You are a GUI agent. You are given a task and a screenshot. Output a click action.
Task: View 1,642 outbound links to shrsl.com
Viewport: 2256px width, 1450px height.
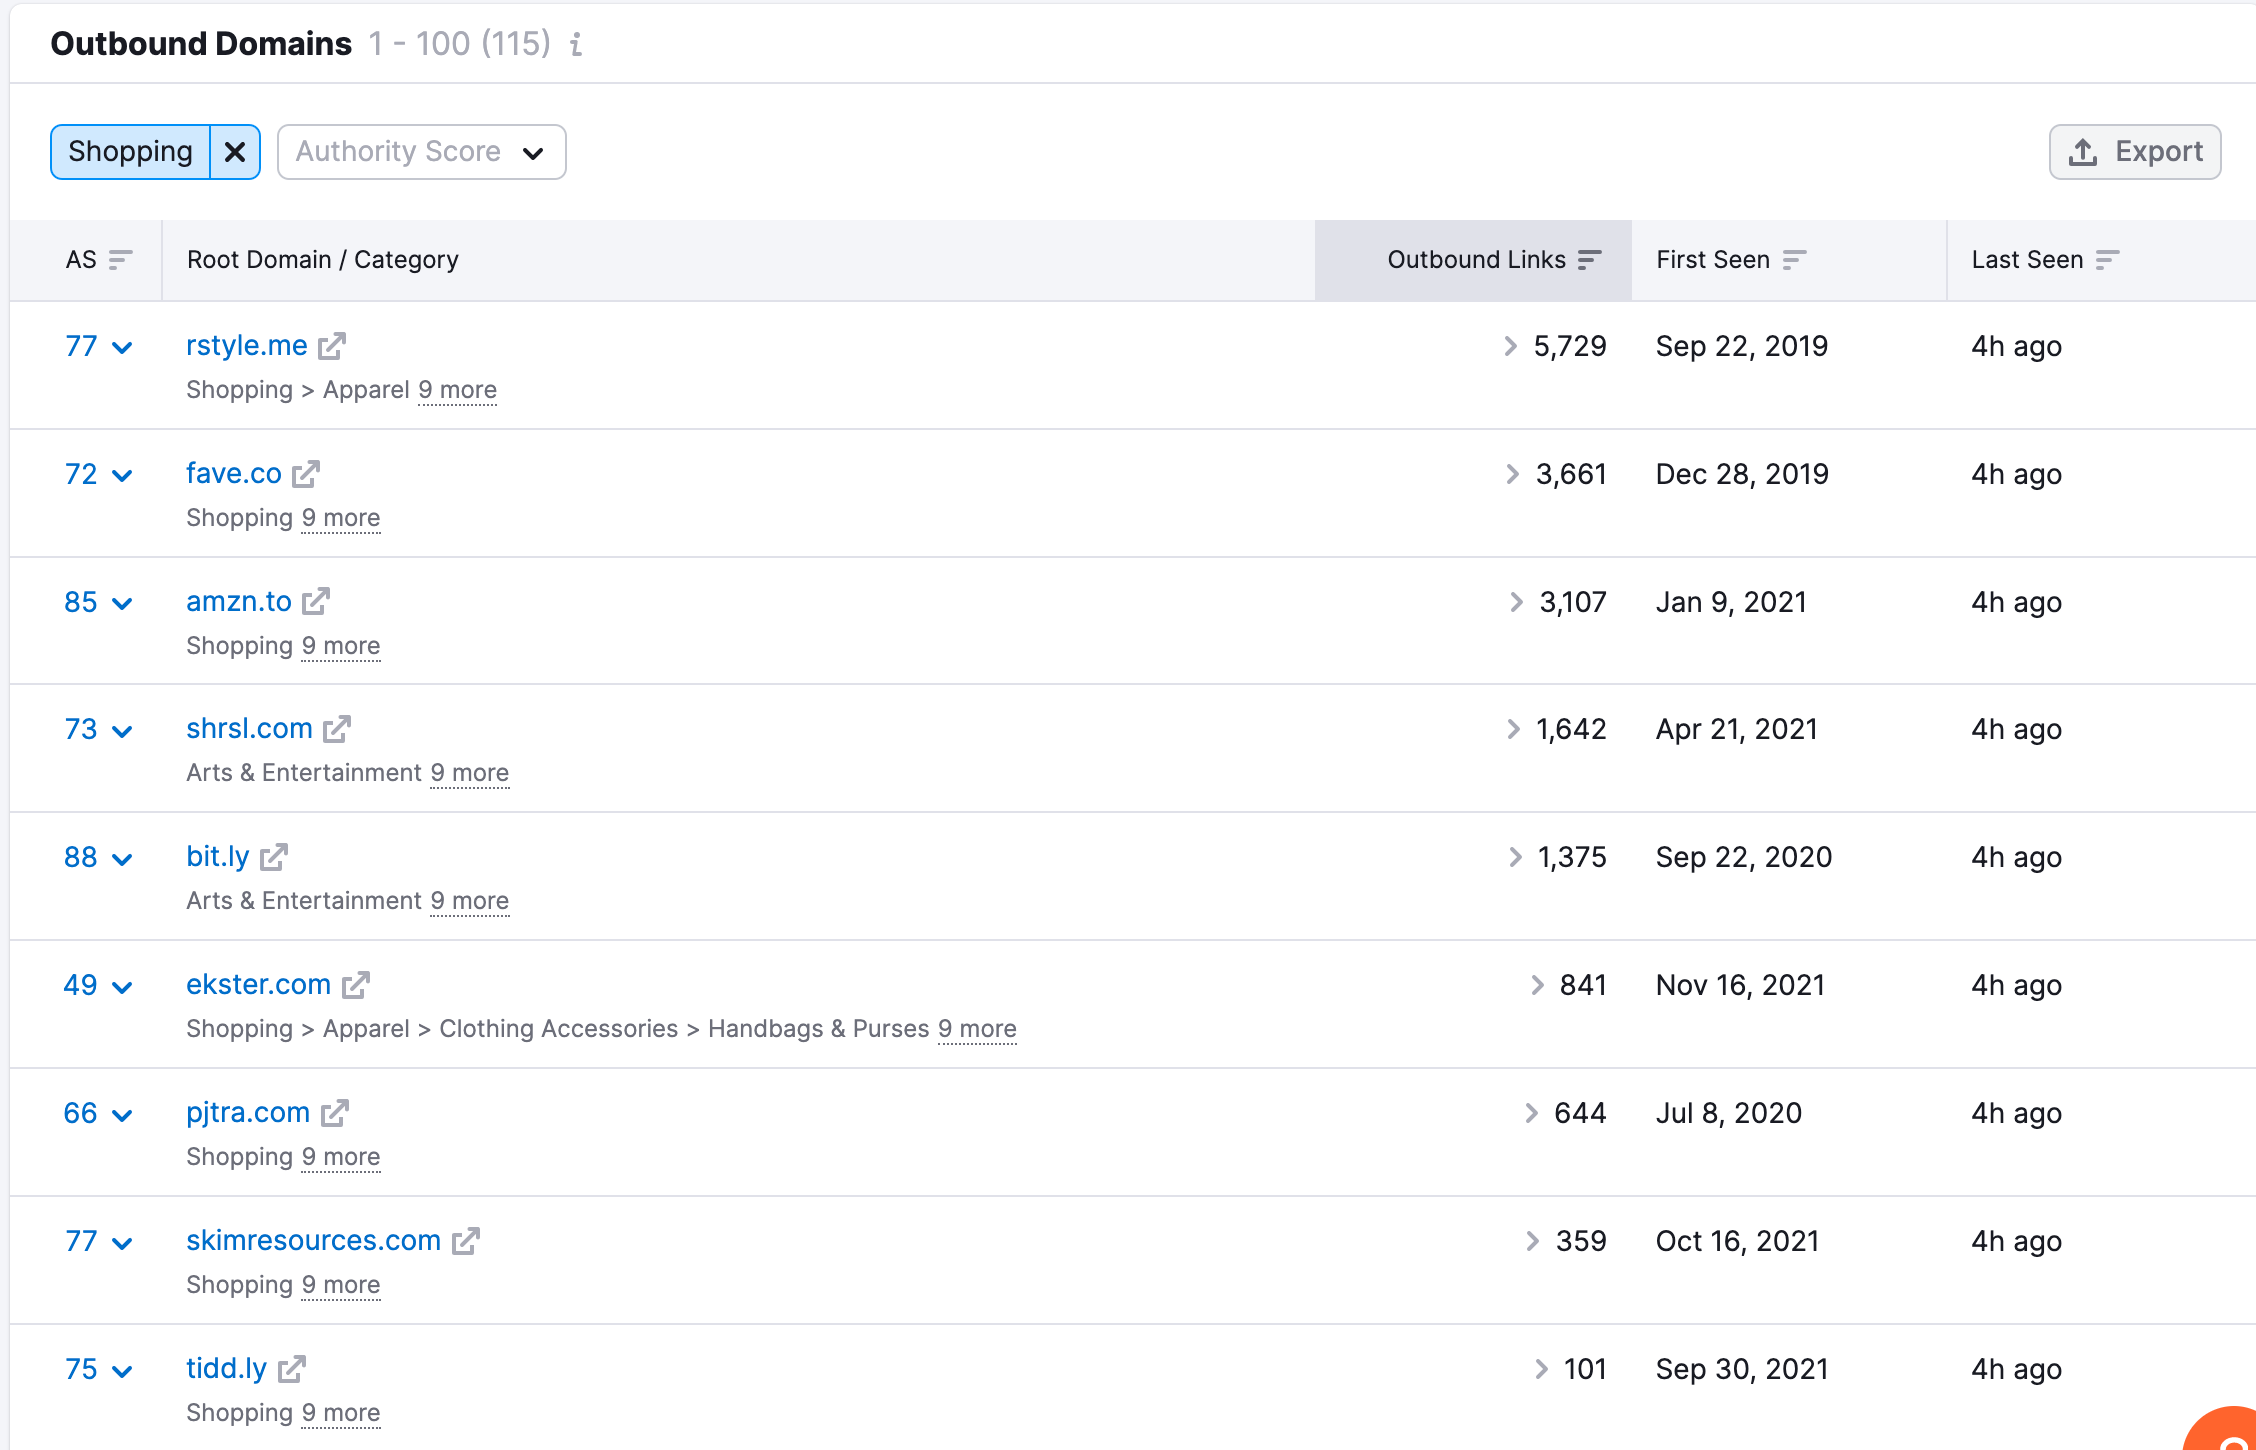1556,729
